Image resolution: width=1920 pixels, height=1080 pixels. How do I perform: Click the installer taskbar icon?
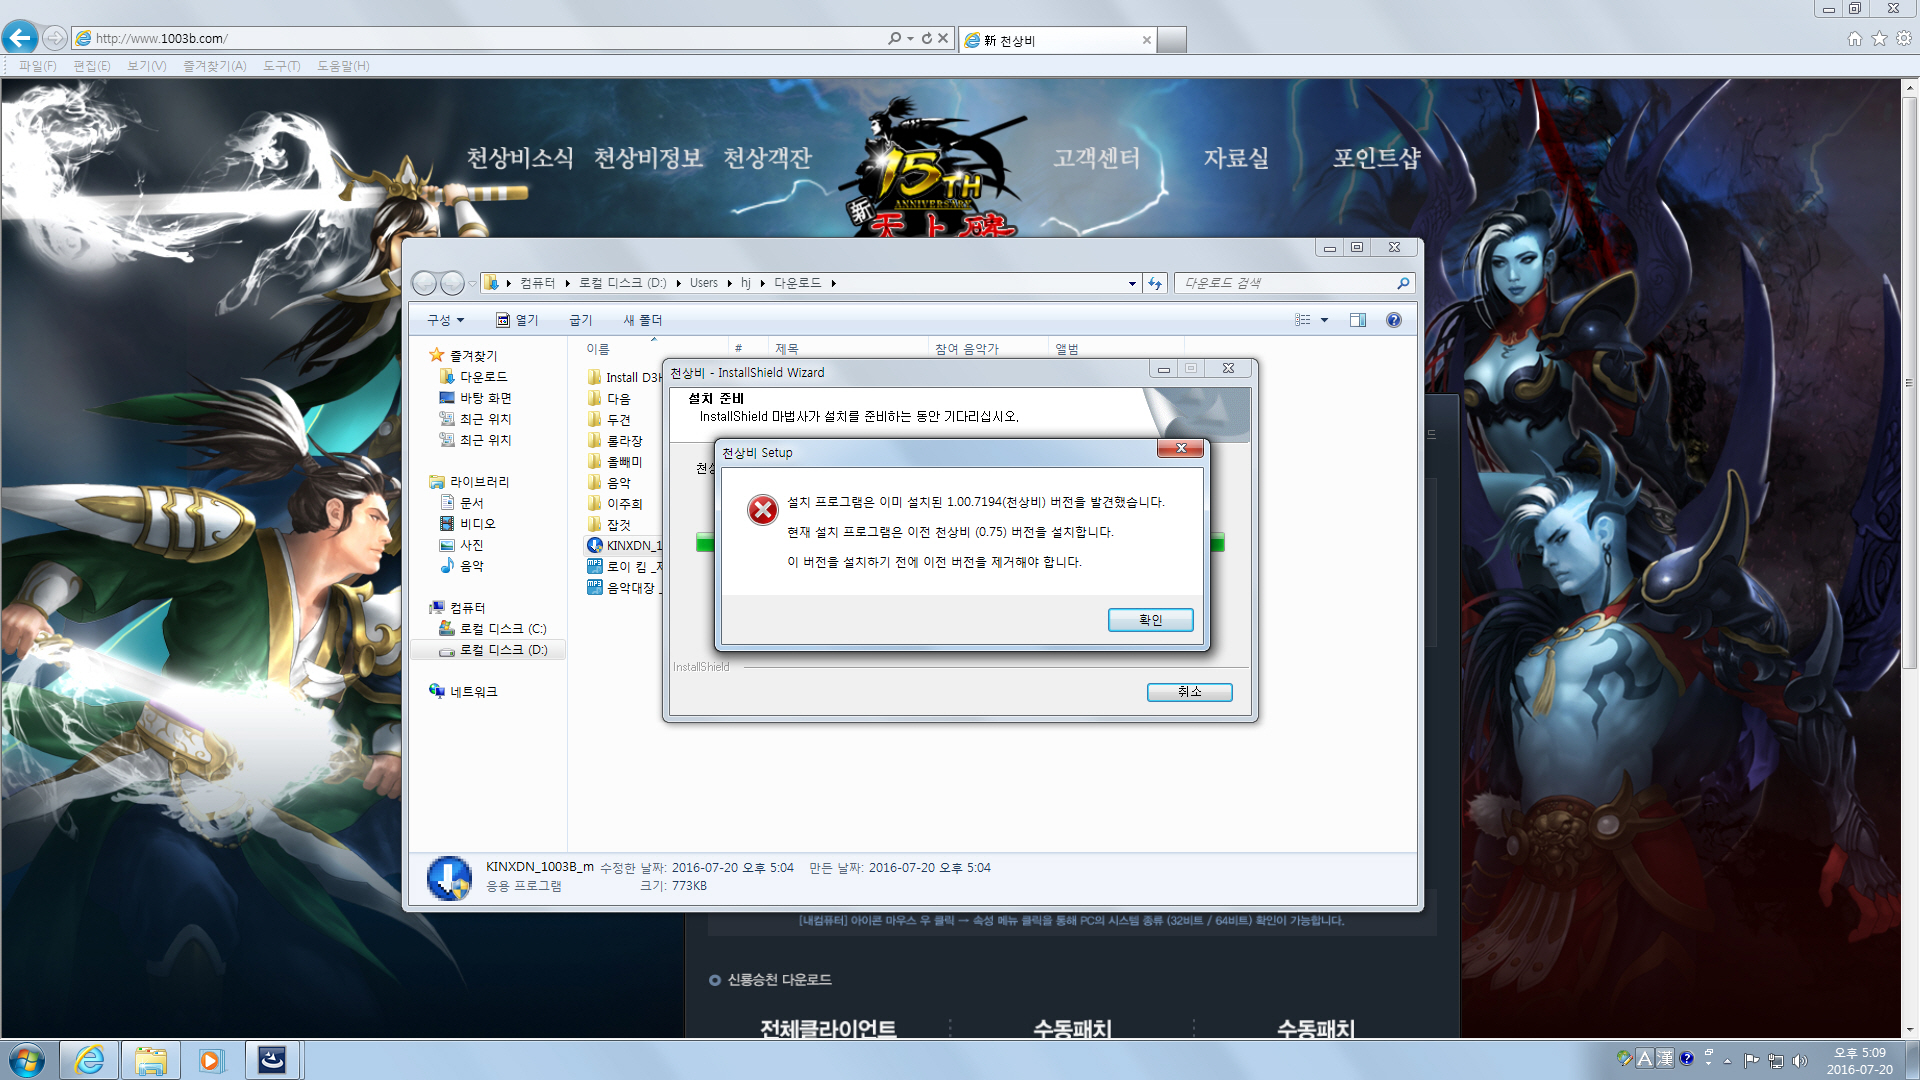272,1060
